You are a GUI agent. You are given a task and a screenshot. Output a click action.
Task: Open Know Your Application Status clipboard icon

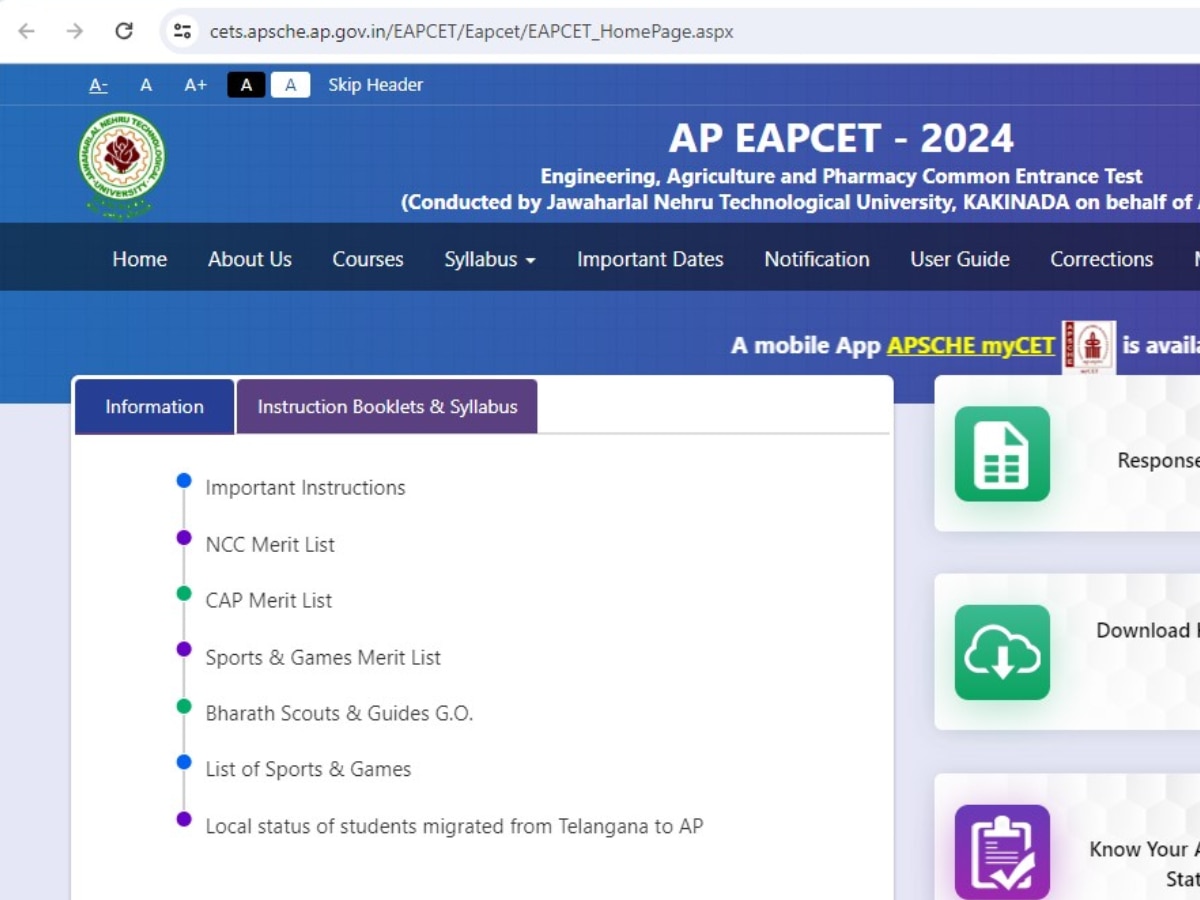pos(1003,850)
